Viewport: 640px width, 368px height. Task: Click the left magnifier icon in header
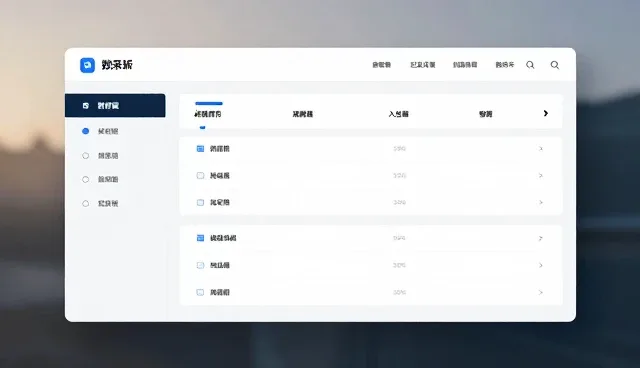click(530, 65)
